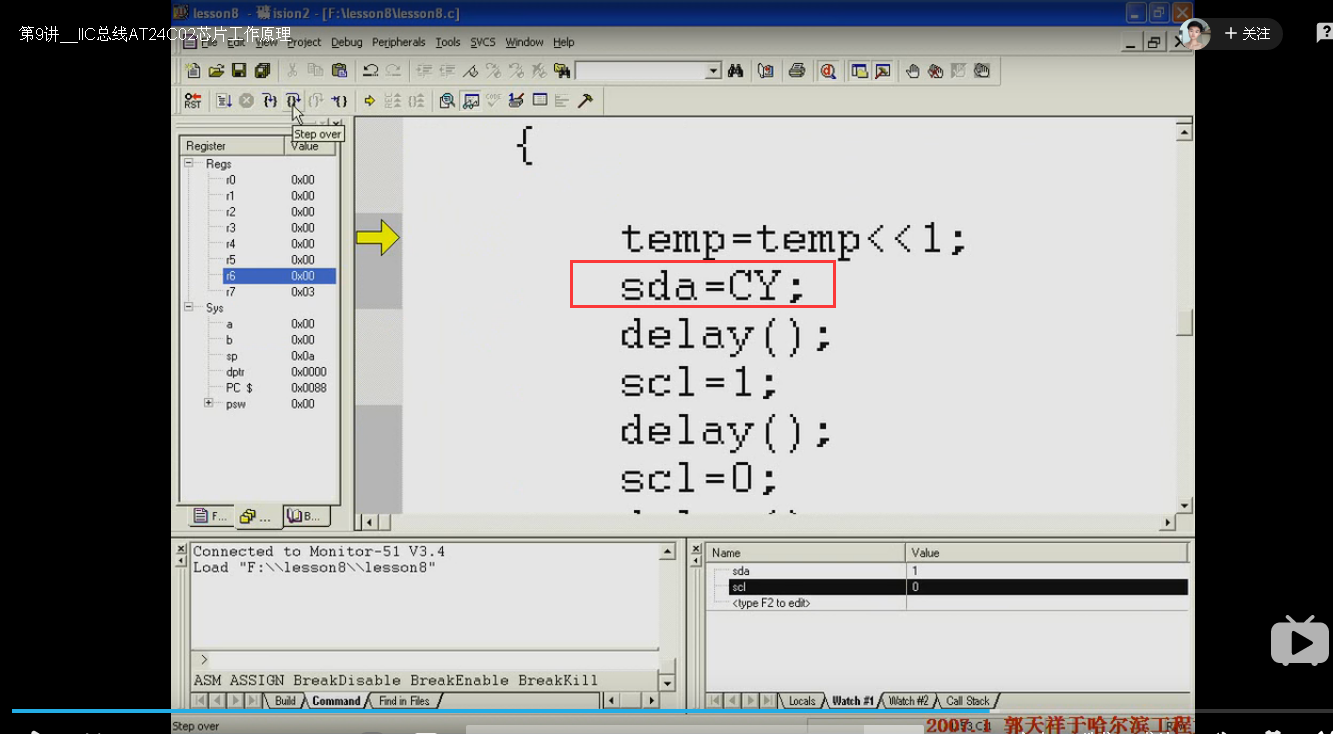Click the 关注 follow button
This screenshot has height=734, width=1333.
(1247, 33)
